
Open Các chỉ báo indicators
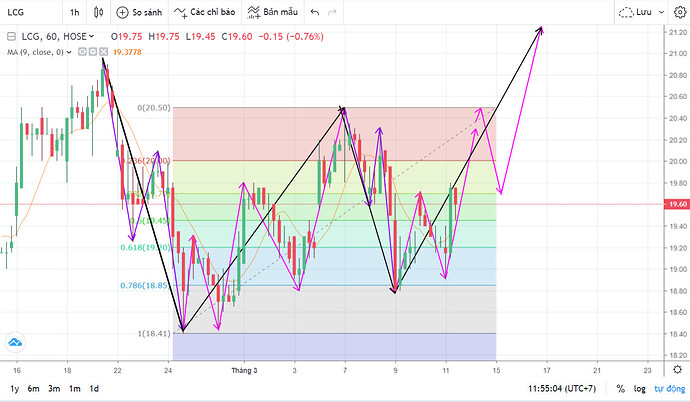204,12
